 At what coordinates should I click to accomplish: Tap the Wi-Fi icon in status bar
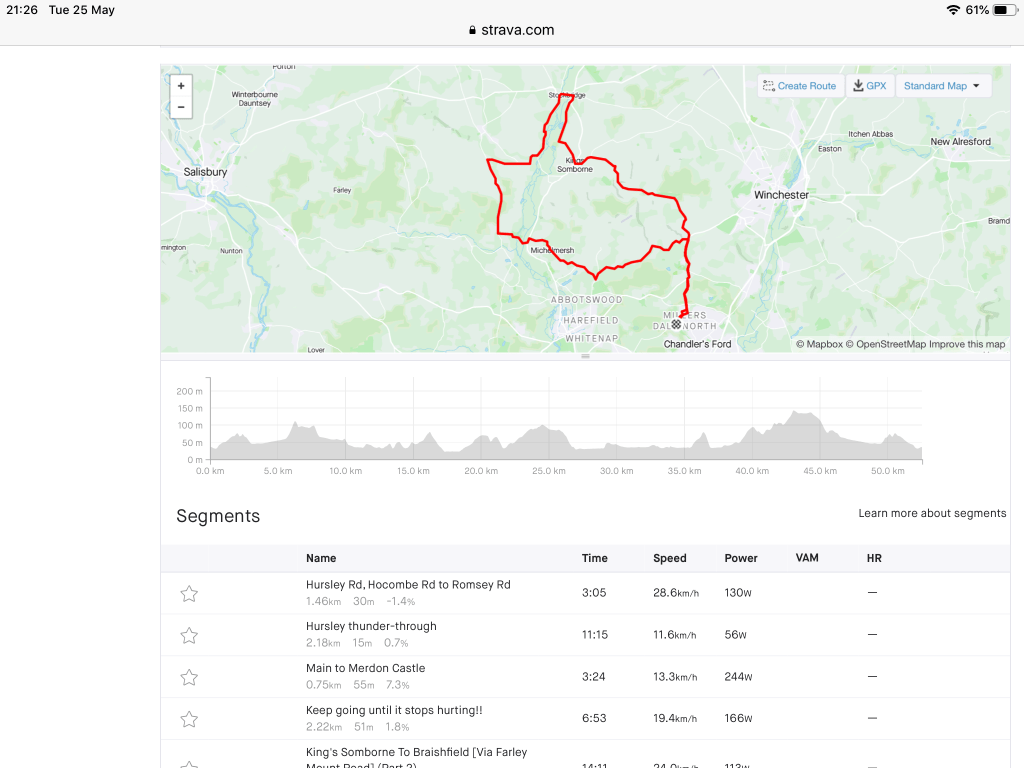click(953, 10)
